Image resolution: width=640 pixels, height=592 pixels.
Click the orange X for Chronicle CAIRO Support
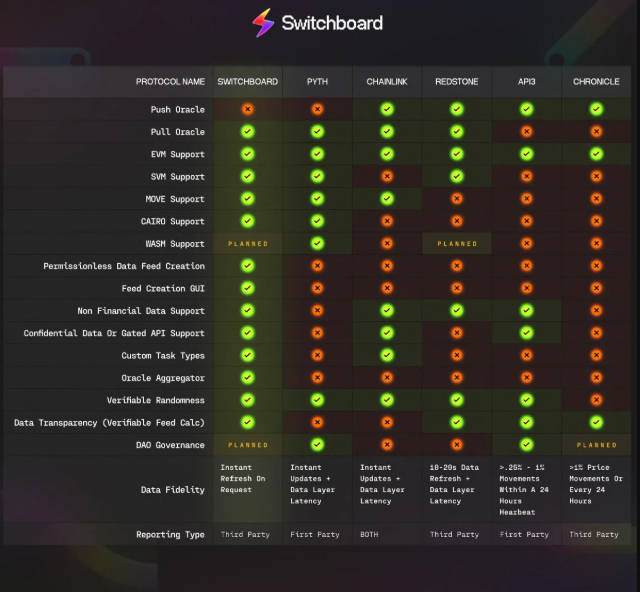pos(596,221)
